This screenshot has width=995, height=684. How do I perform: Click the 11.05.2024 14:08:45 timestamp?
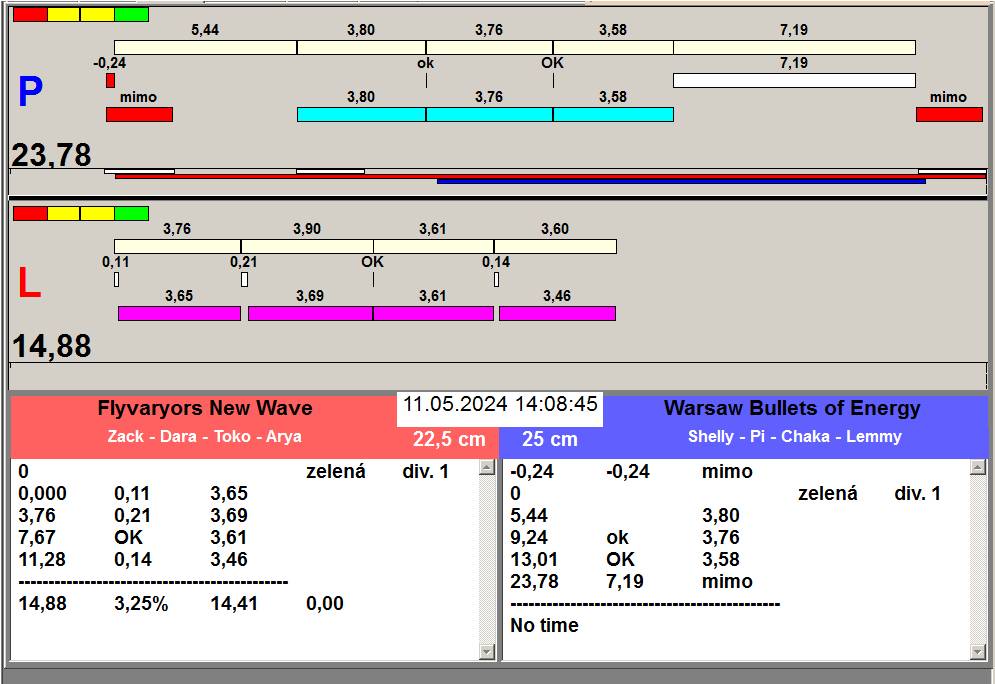[x=500, y=404]
